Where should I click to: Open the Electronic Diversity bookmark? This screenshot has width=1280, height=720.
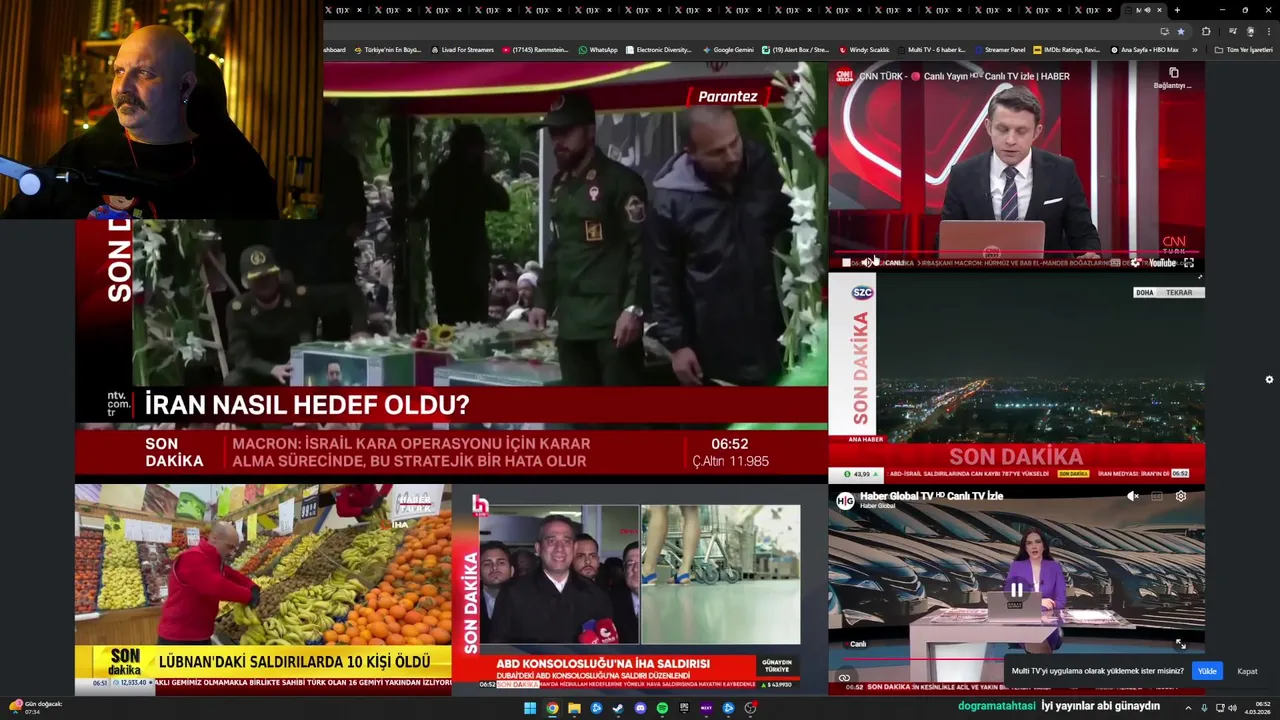658,49
